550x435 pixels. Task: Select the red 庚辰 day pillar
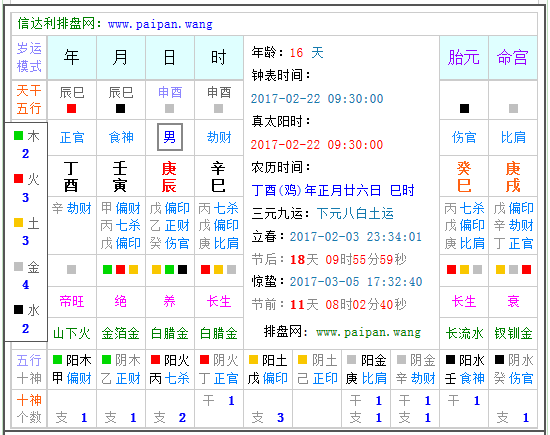point(169,176)
